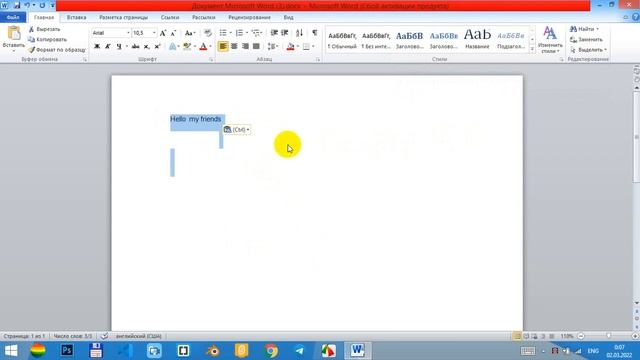Expand the Select (Выделить) dropdown

coord(588,50)
